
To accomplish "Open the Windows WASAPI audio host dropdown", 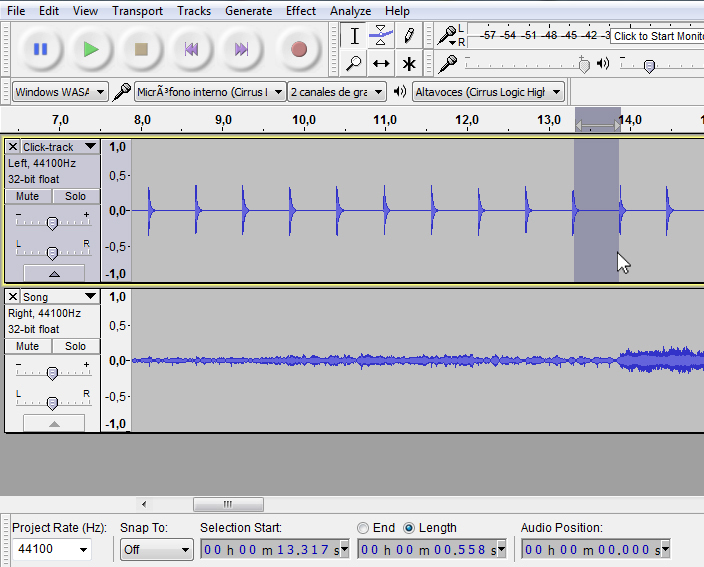I will [60, 92].
